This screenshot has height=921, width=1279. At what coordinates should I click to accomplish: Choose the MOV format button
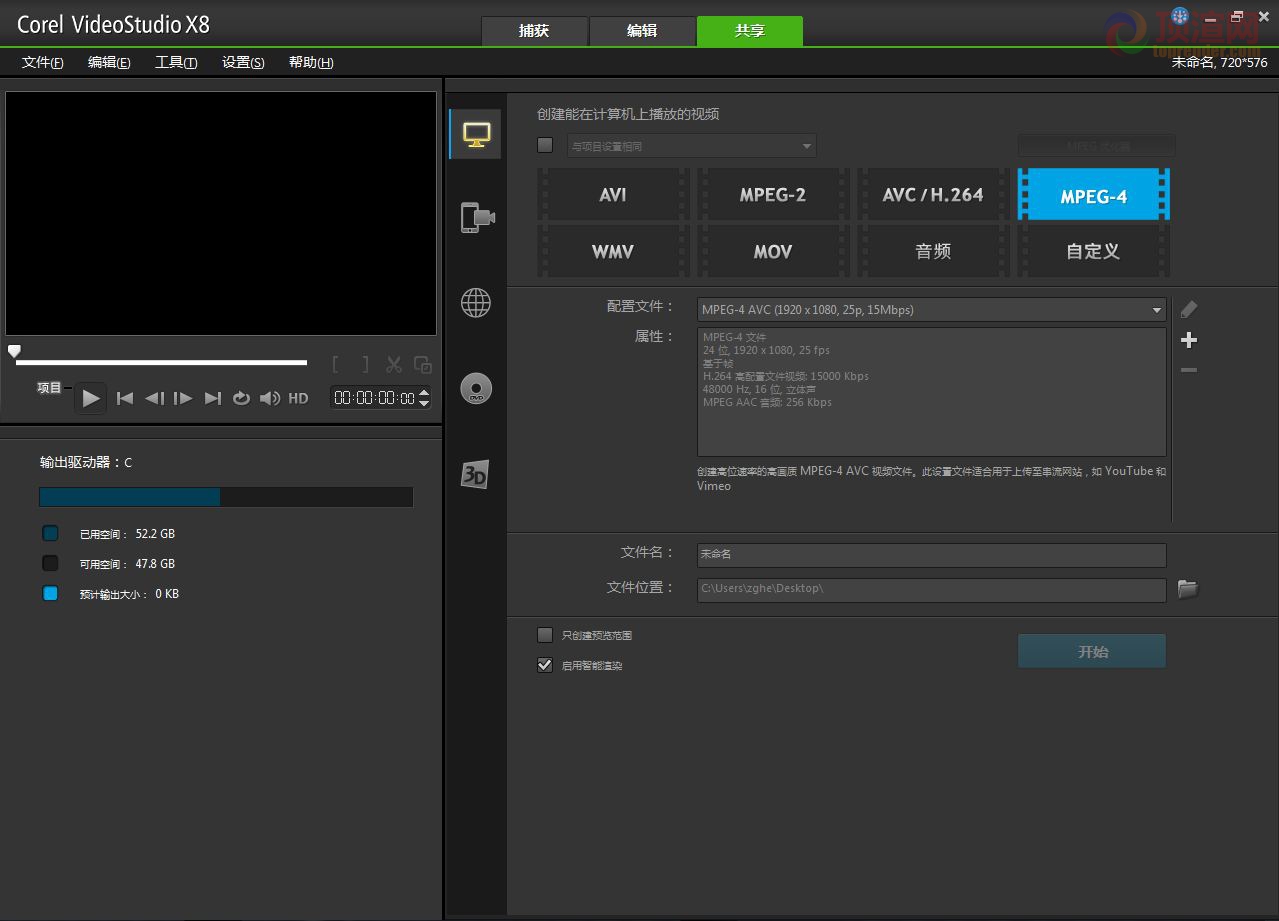pos(773,251)
